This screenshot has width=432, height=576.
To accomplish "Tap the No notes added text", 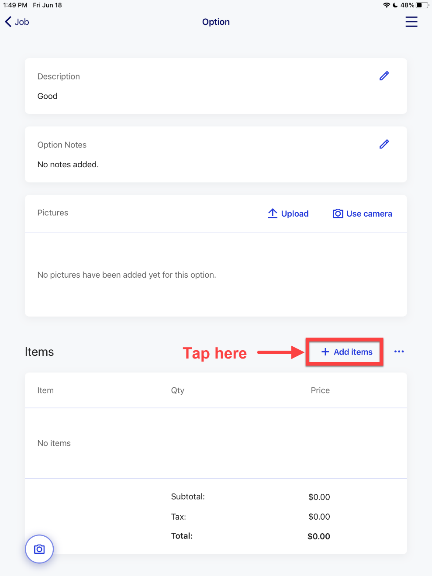I will [68, 164].
